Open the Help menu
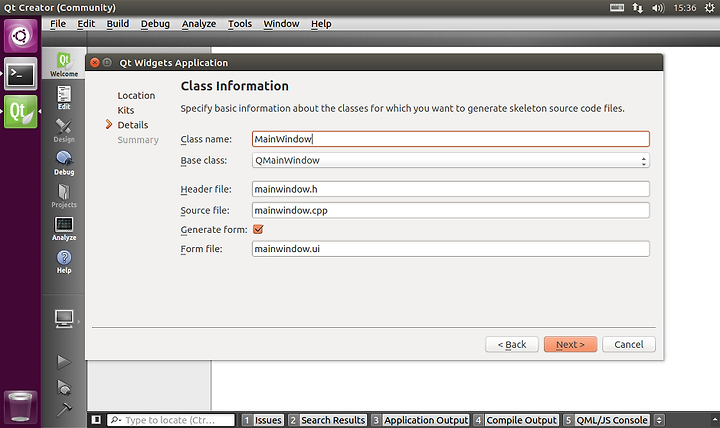The image size is (720, 428). pyautogui.click(x=321, y=24)
